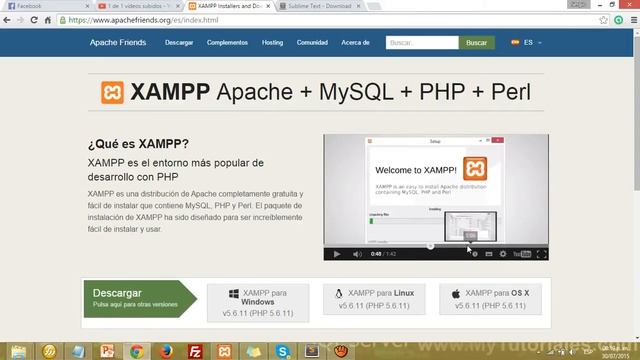The image size is (640, 360).
Task: Click the address bar URL
Action: pos(143,20)
